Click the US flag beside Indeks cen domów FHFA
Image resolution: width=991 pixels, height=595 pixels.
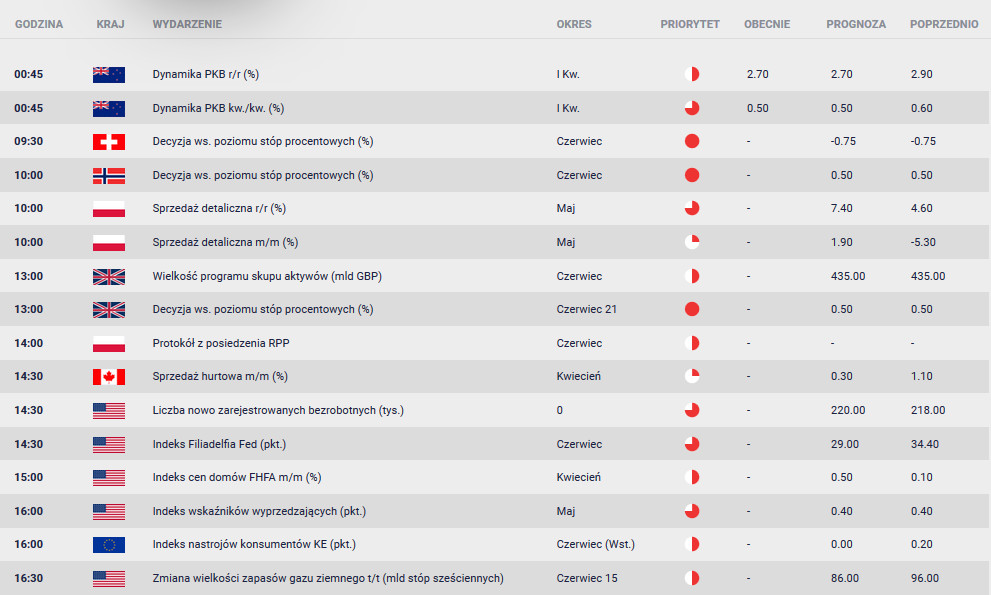pos(109,477)
